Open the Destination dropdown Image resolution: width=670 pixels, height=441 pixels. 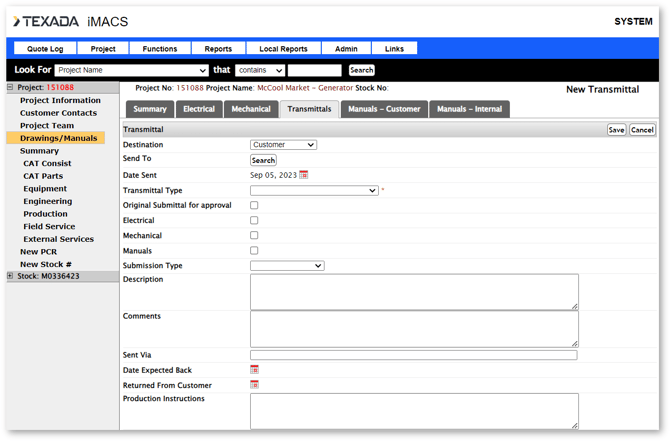[x=283, y=145]
